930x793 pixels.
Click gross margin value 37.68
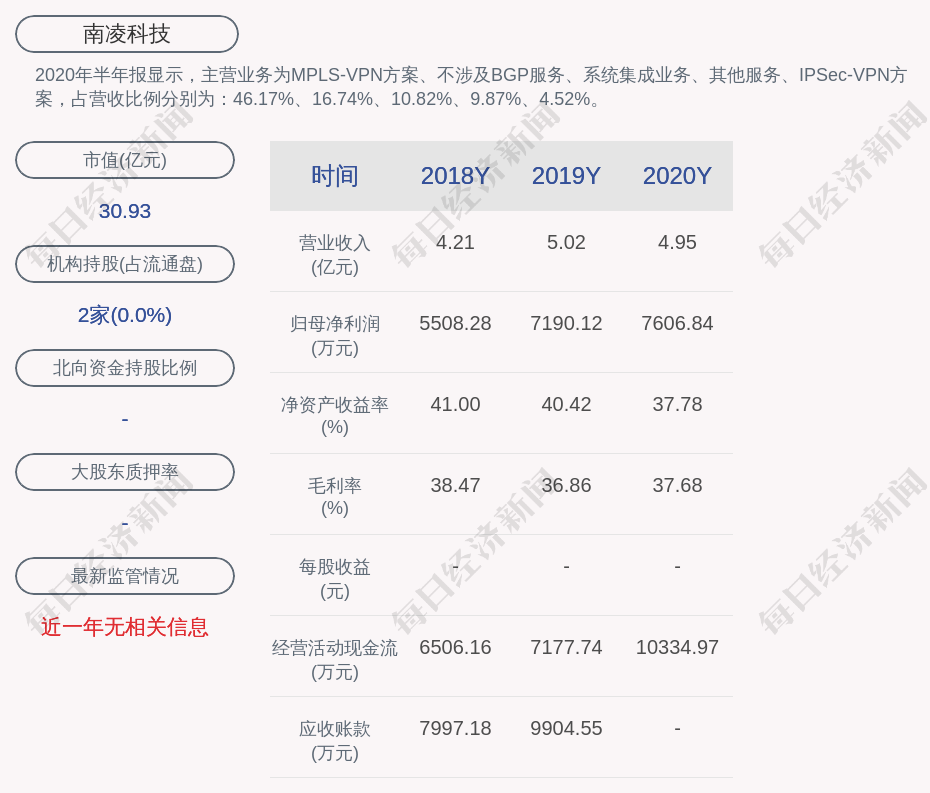[677, 485]
